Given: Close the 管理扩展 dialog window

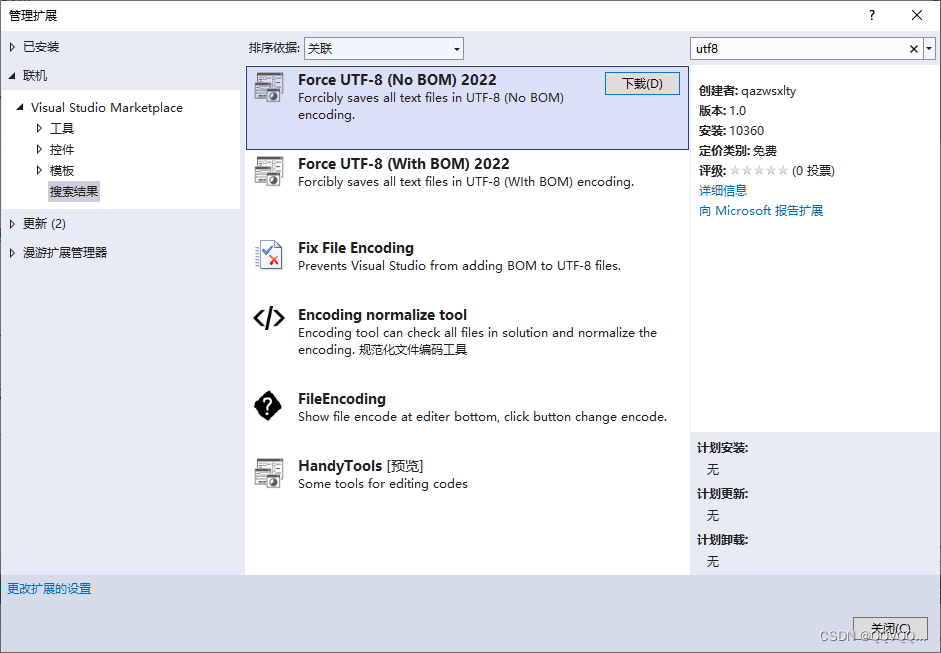Looking at the screenshot, I should click(917, 16).
